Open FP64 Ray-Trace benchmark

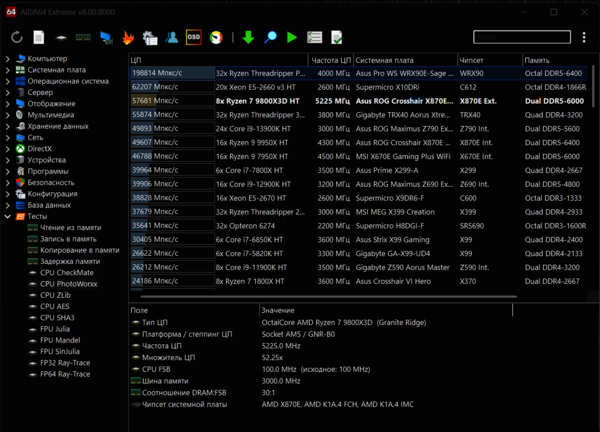click(x=65, y=374)
